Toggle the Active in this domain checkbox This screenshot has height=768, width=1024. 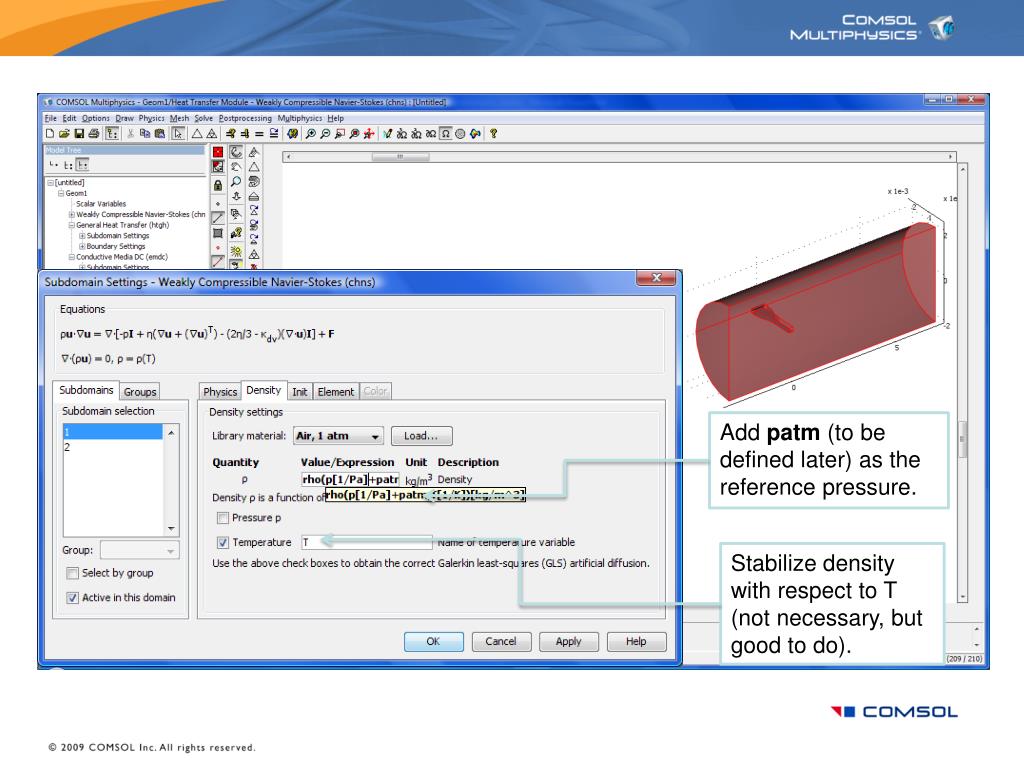[72, 598]
